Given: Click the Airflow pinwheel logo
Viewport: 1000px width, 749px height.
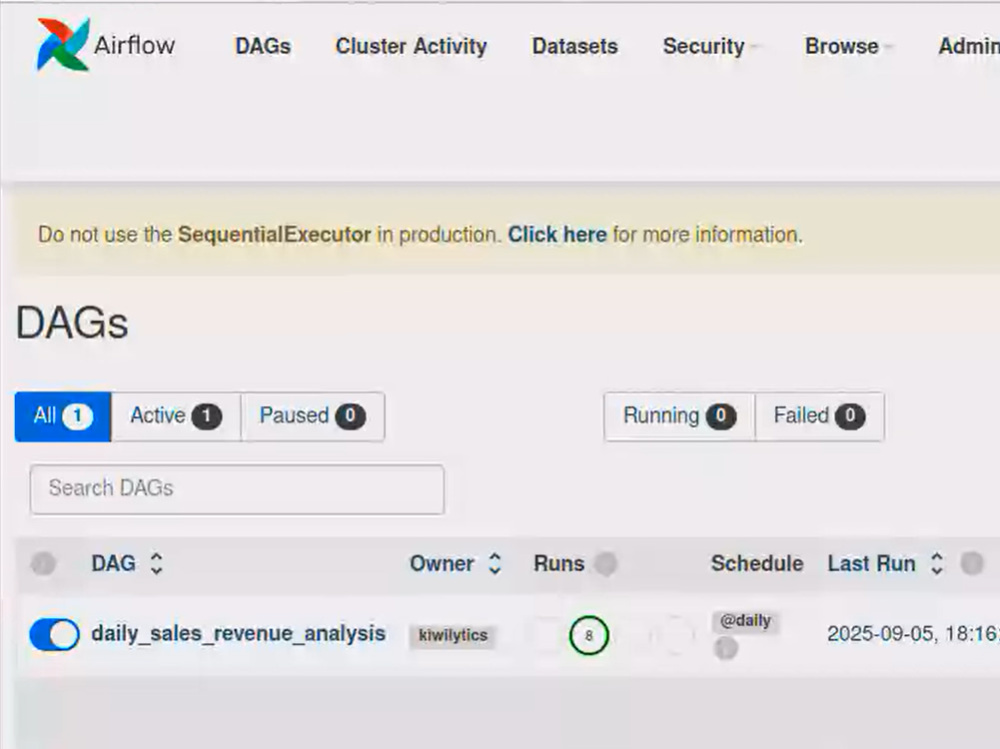Looking at the screenshot, I should (62, 44).
